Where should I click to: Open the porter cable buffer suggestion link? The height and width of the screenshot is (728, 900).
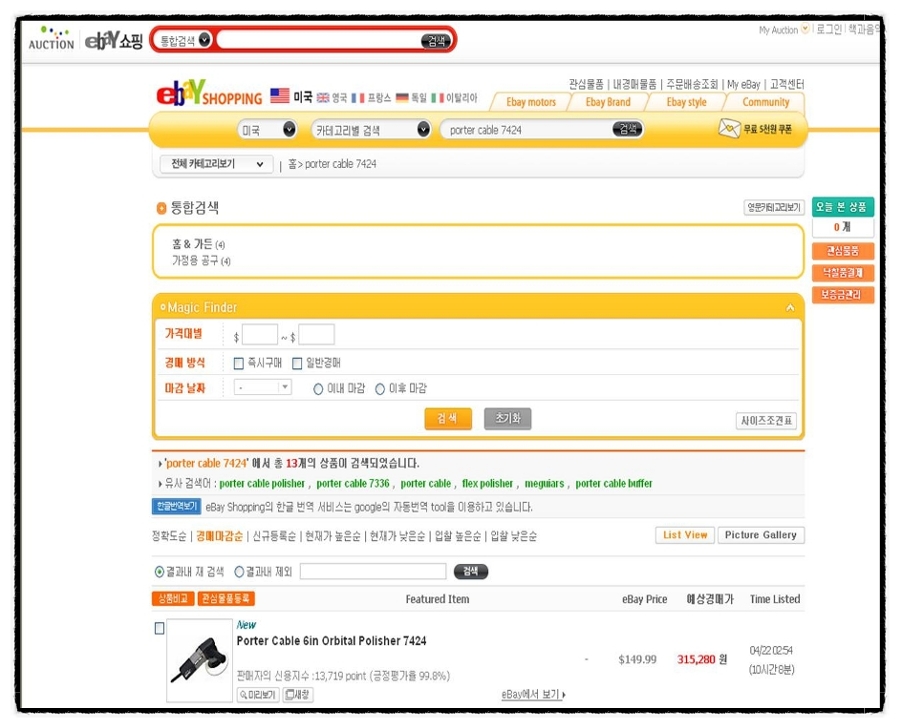[x=614, y=483]
